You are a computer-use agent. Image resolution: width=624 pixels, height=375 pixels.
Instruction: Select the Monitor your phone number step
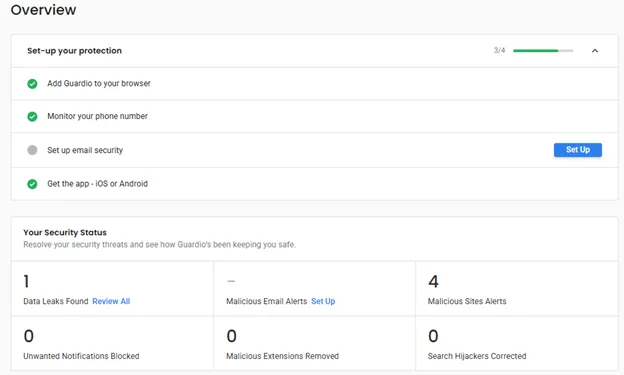click(x=98, y=116)
